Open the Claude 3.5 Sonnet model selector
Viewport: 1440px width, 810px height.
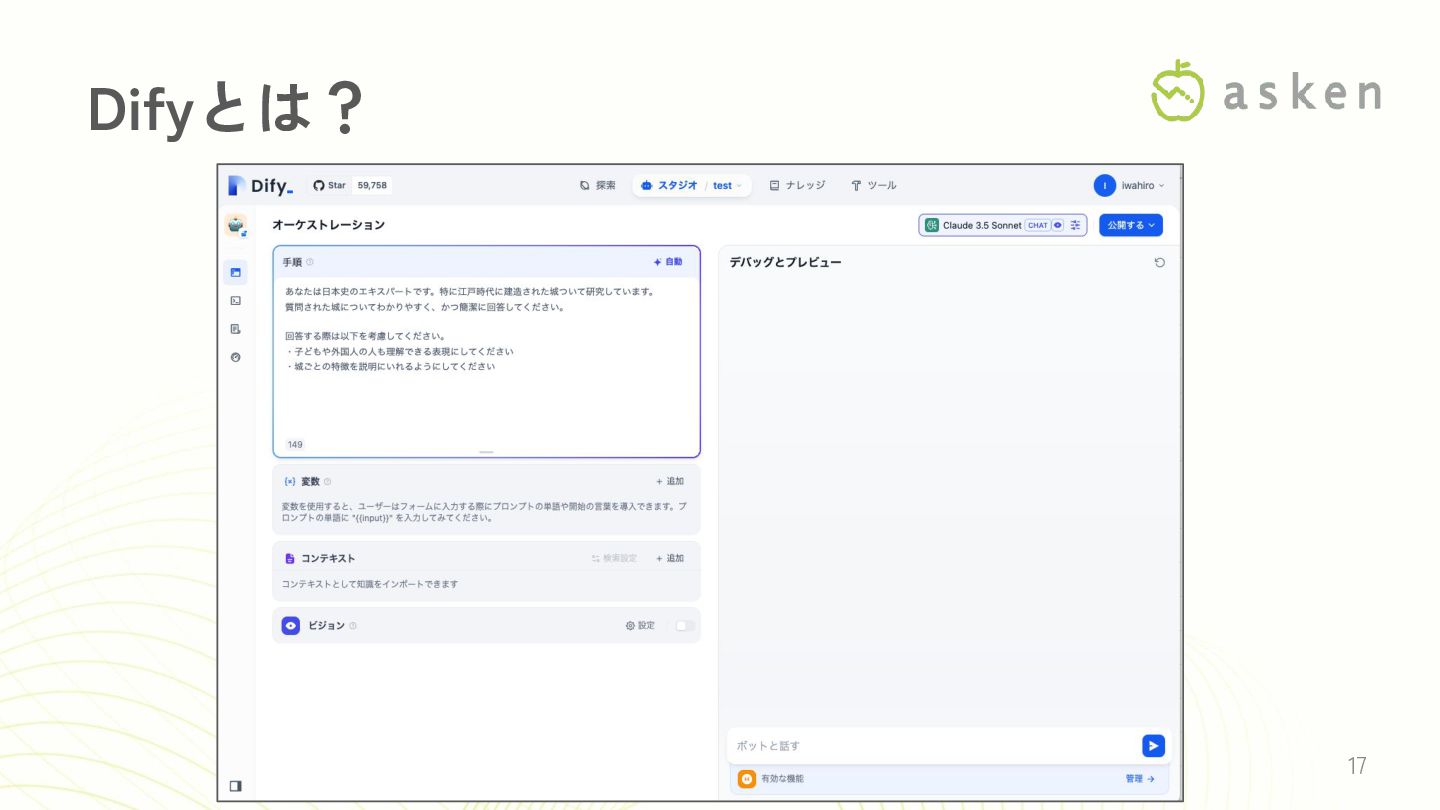tap(1003, 225)
